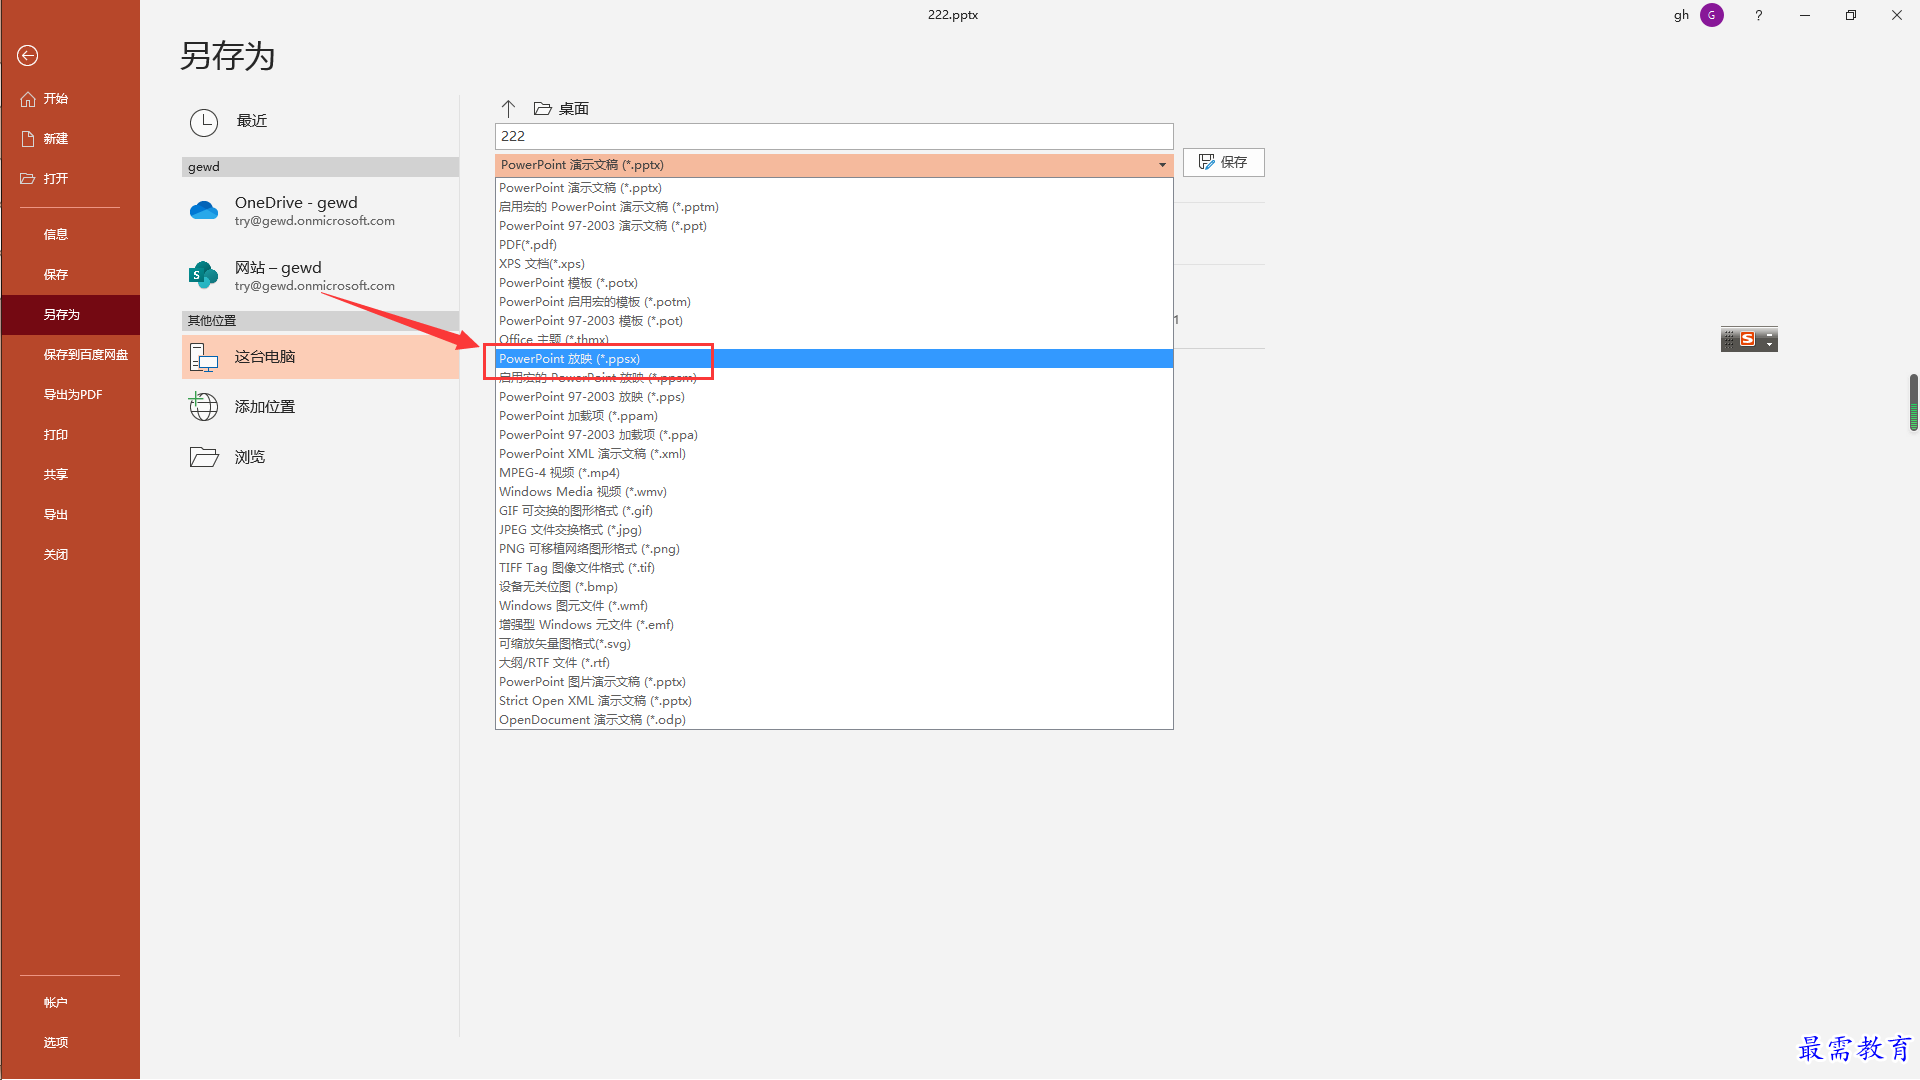Click OneDrive - gewd location
Screen dimensions: 1920x1080
point(320,211)
